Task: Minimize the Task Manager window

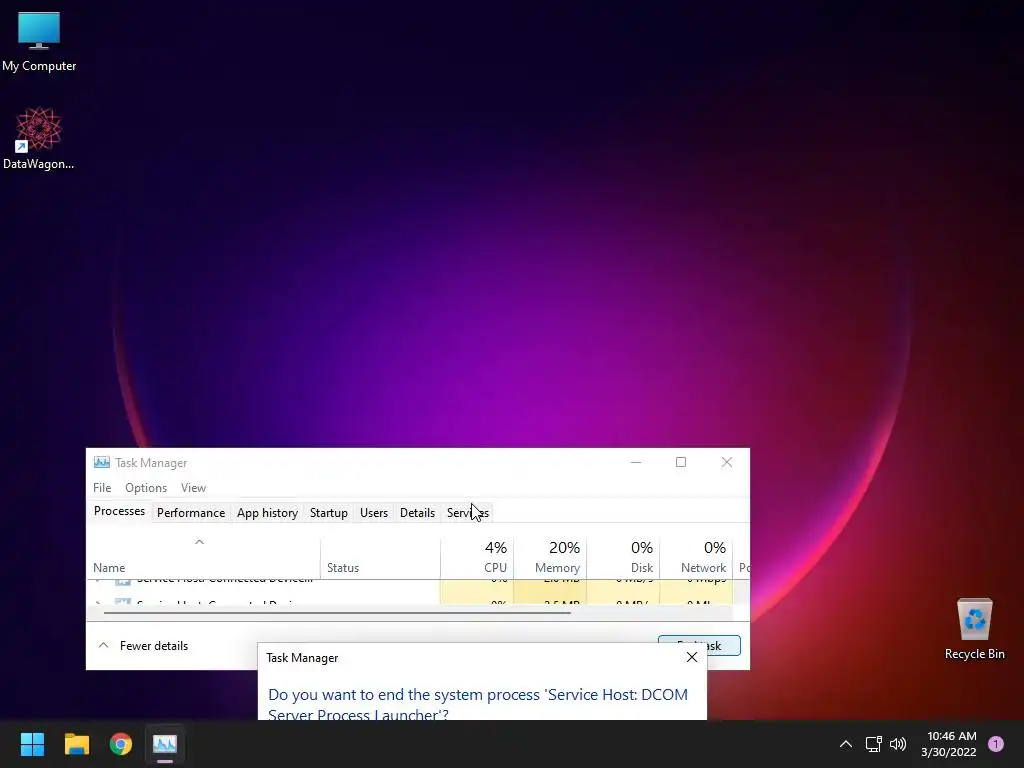Action: (x=636, y=462)
